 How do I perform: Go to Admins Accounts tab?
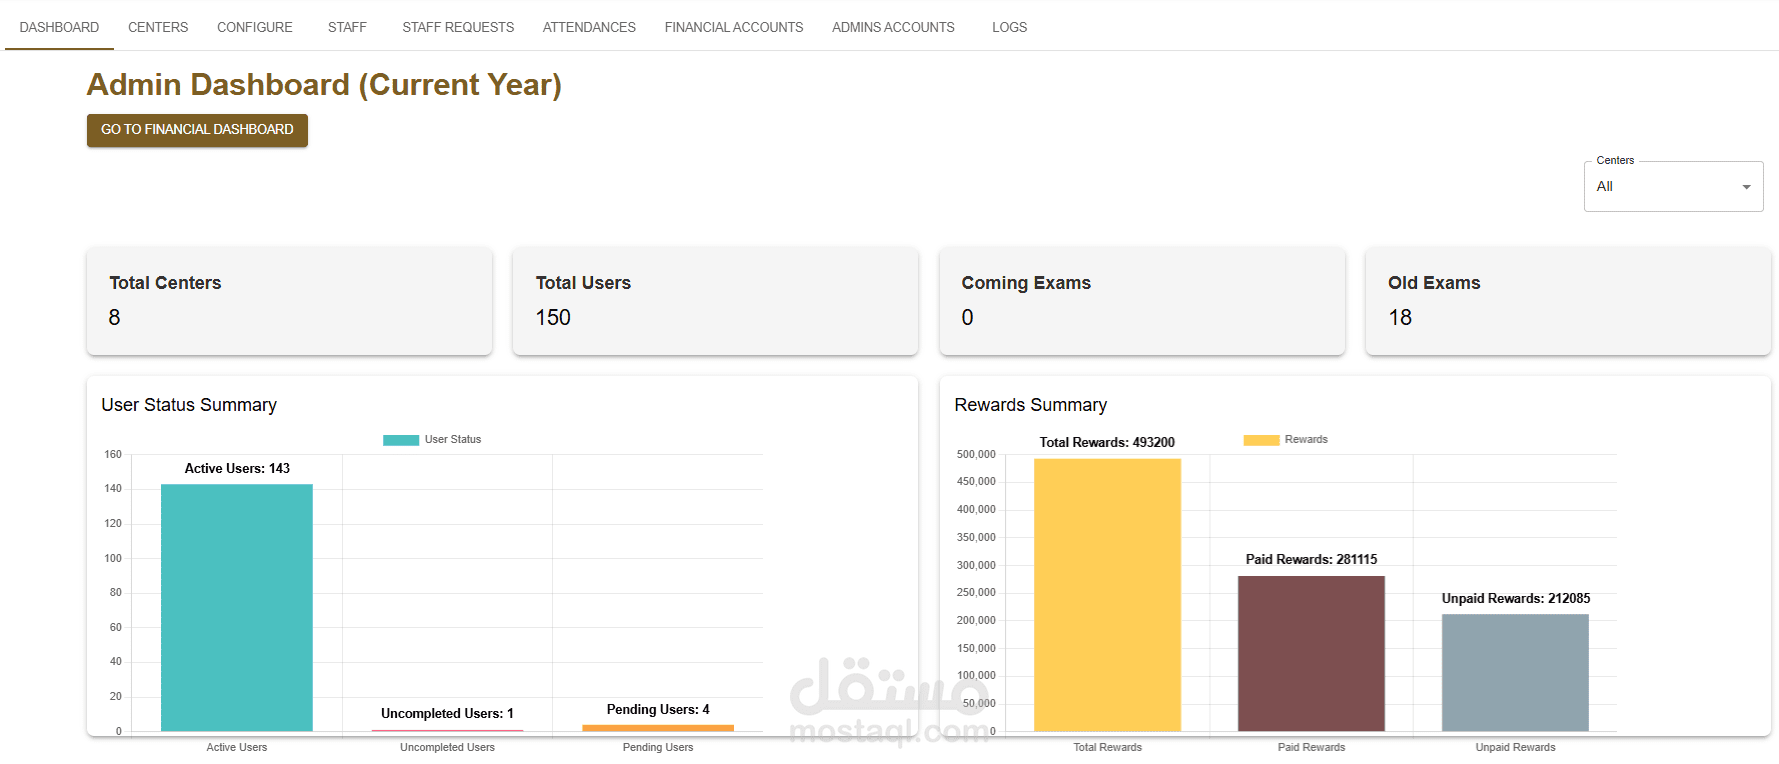tap(893, 27)
